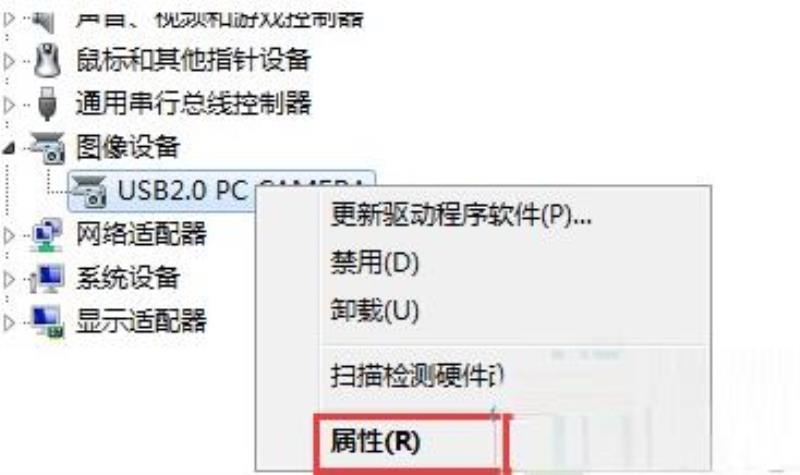The image size is (800, 475).
Task: Collapse the 图像设备 node
Action: click(9, 148)
